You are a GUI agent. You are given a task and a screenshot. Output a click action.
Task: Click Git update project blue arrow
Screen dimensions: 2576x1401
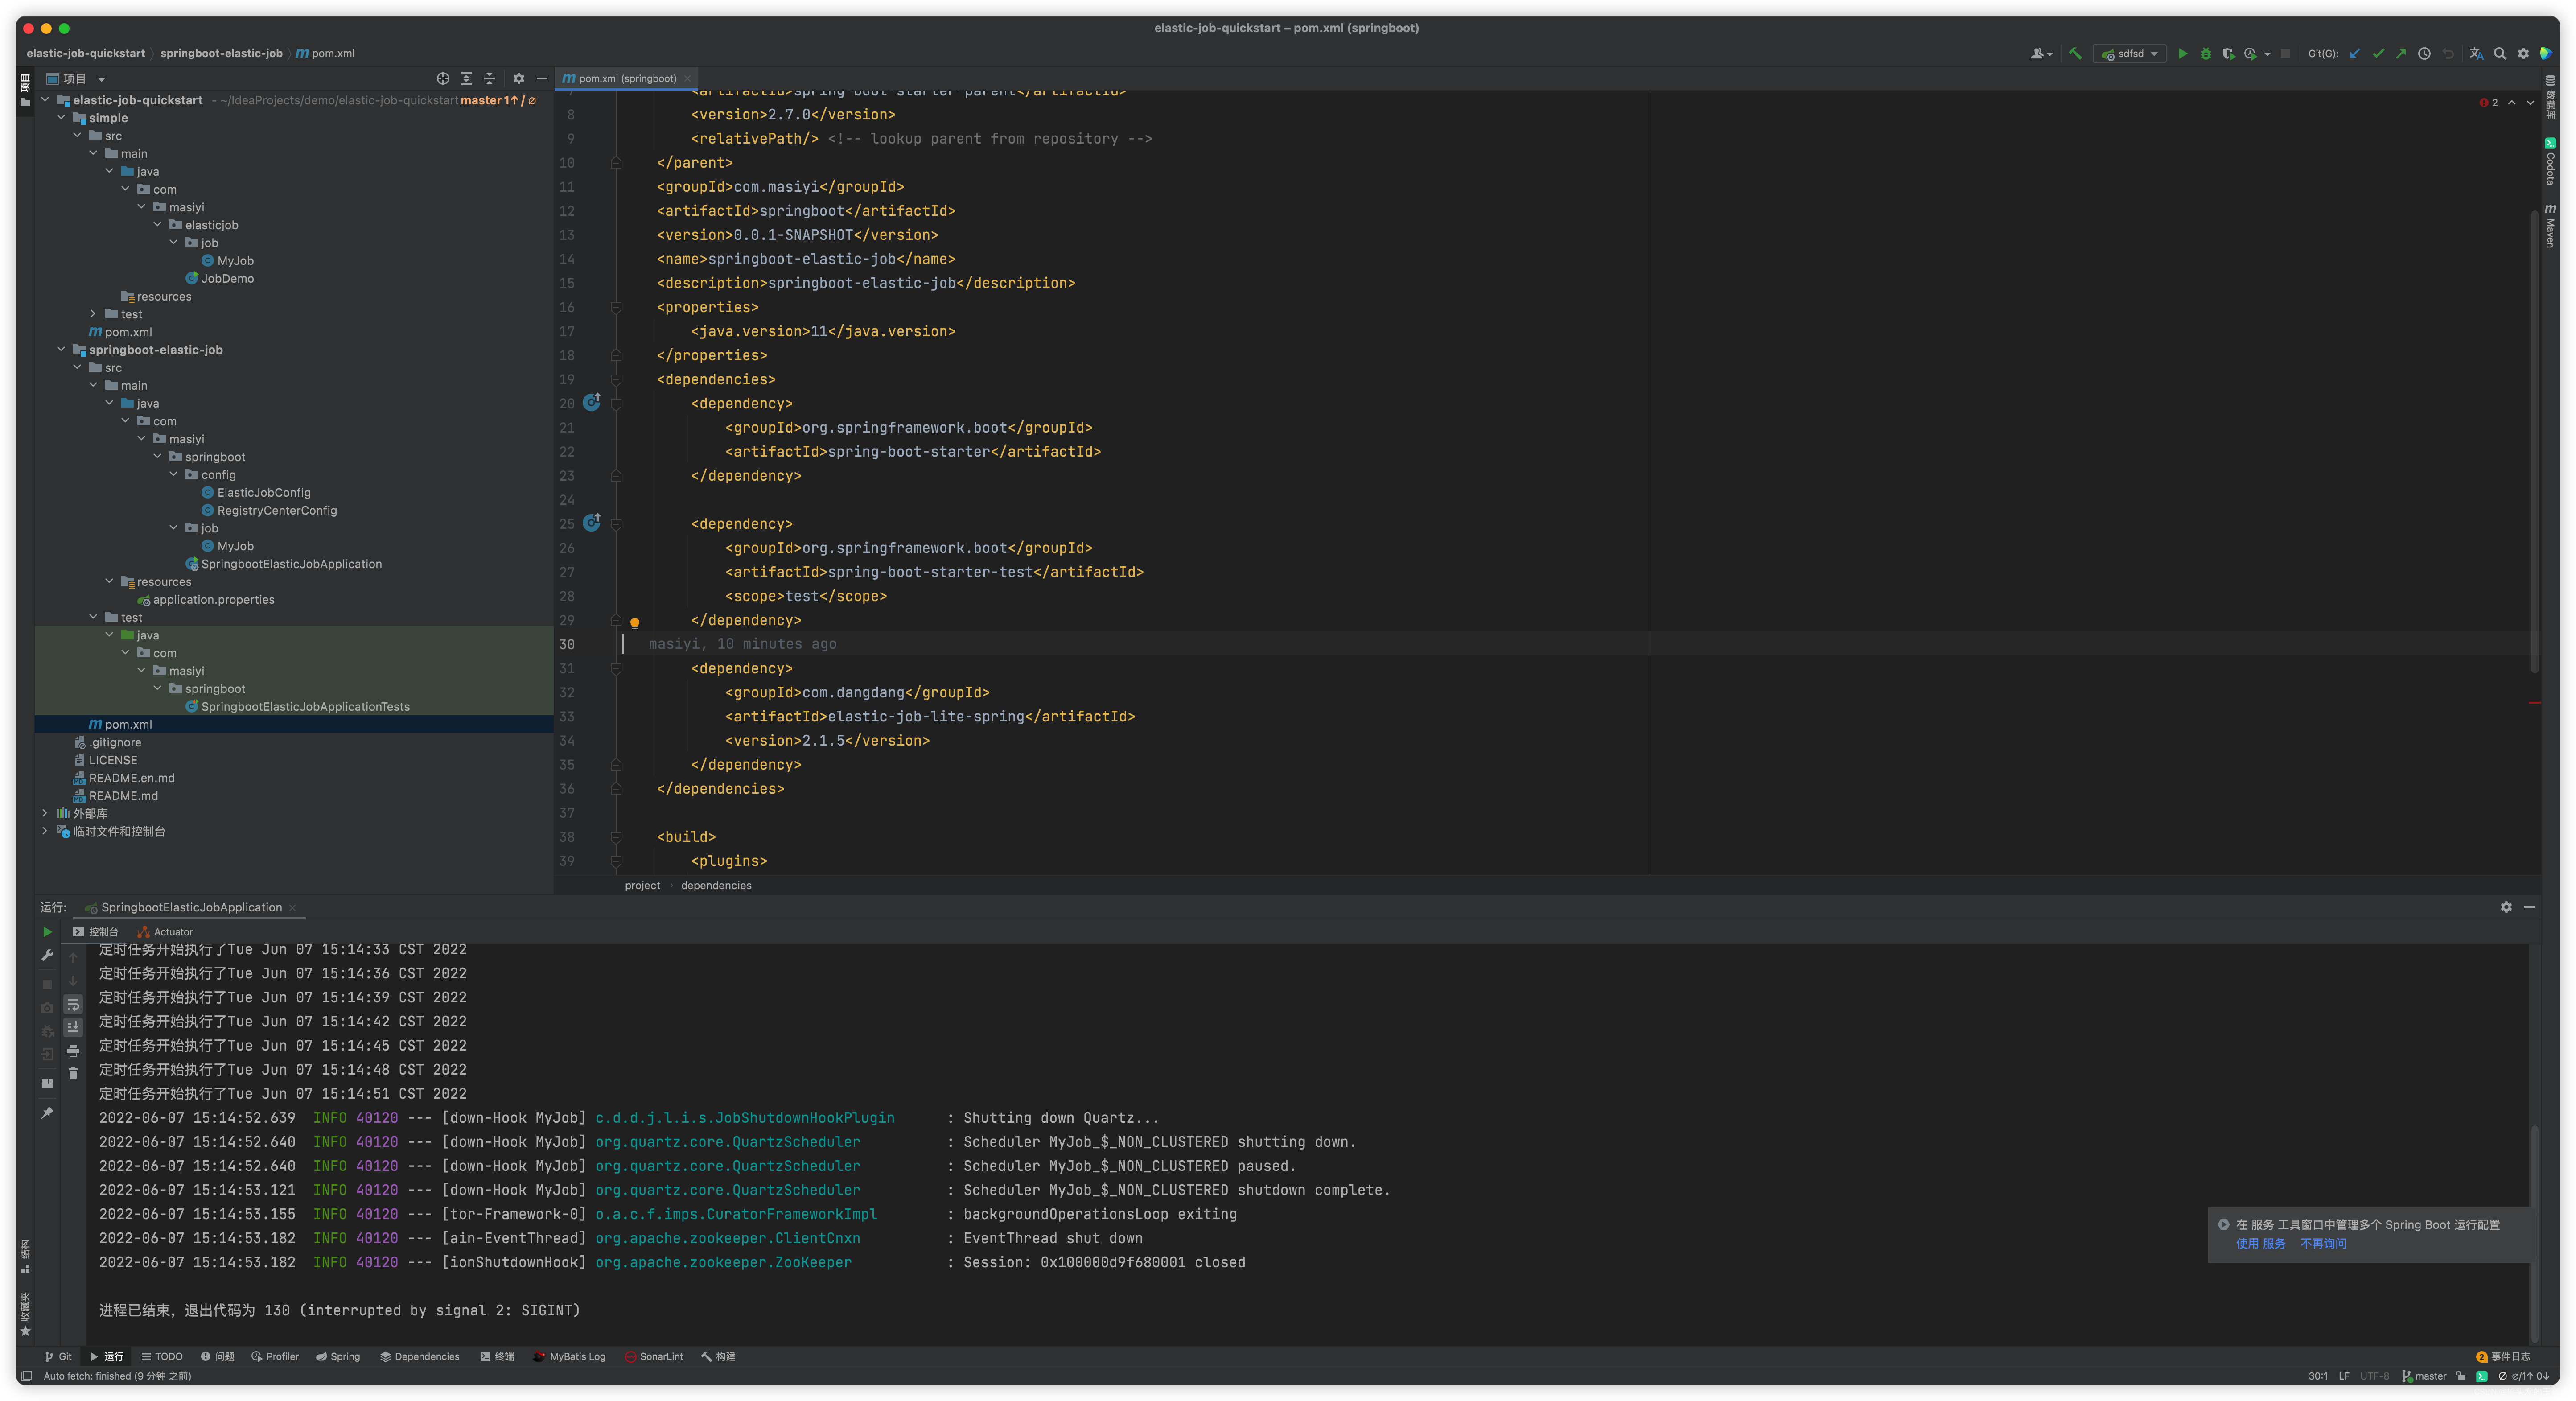coord(2355,54)
